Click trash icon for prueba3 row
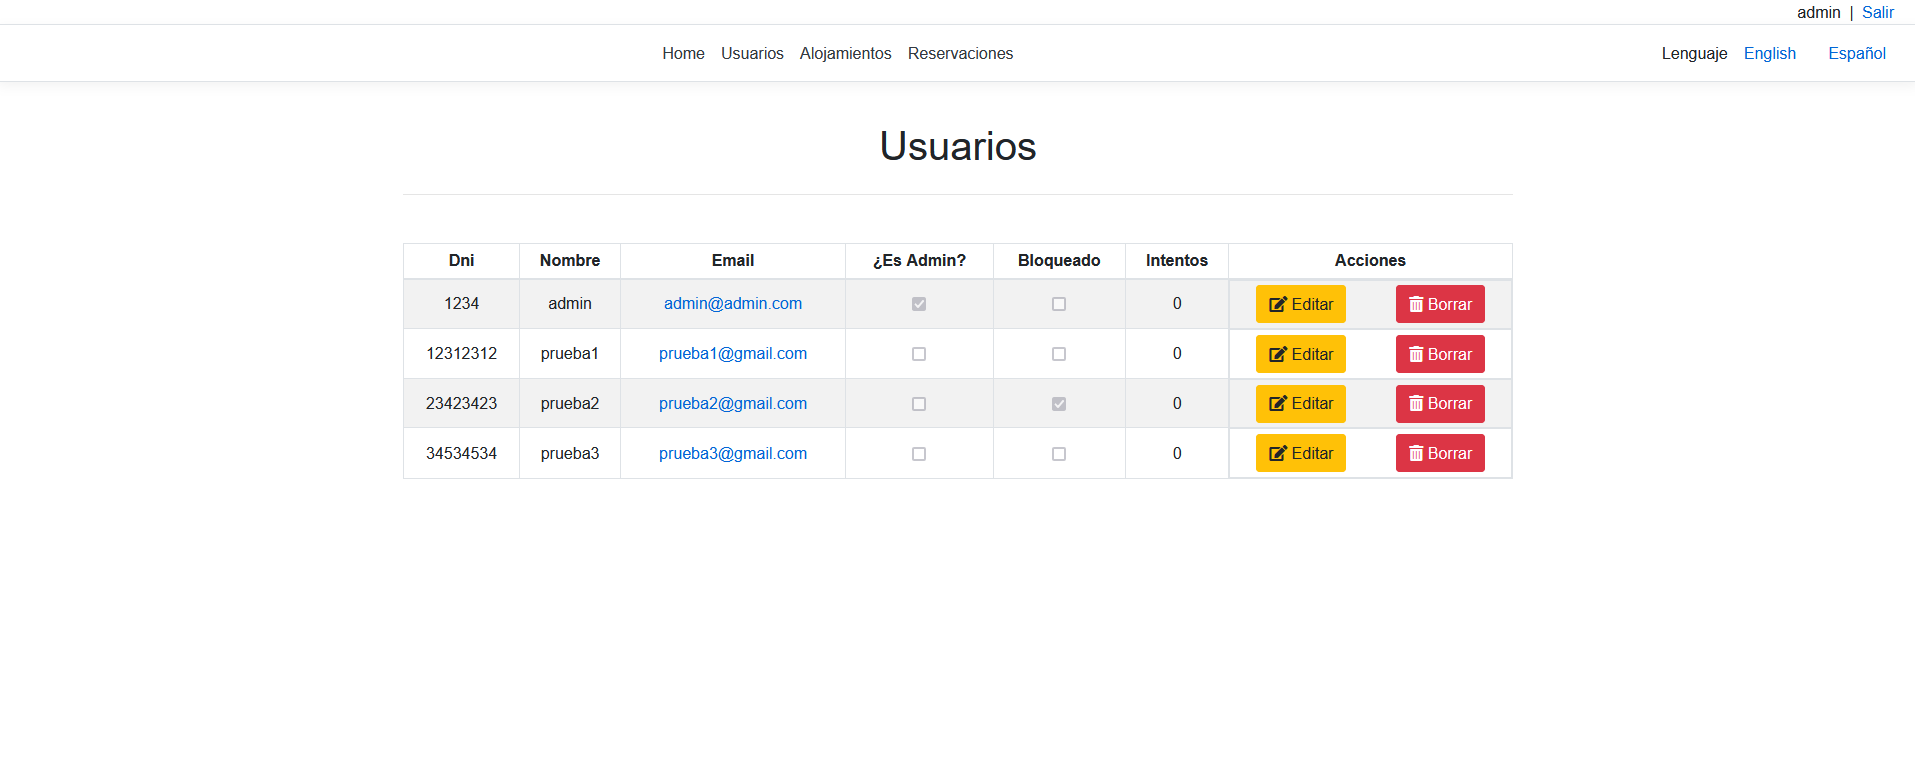 (1416, 454)
